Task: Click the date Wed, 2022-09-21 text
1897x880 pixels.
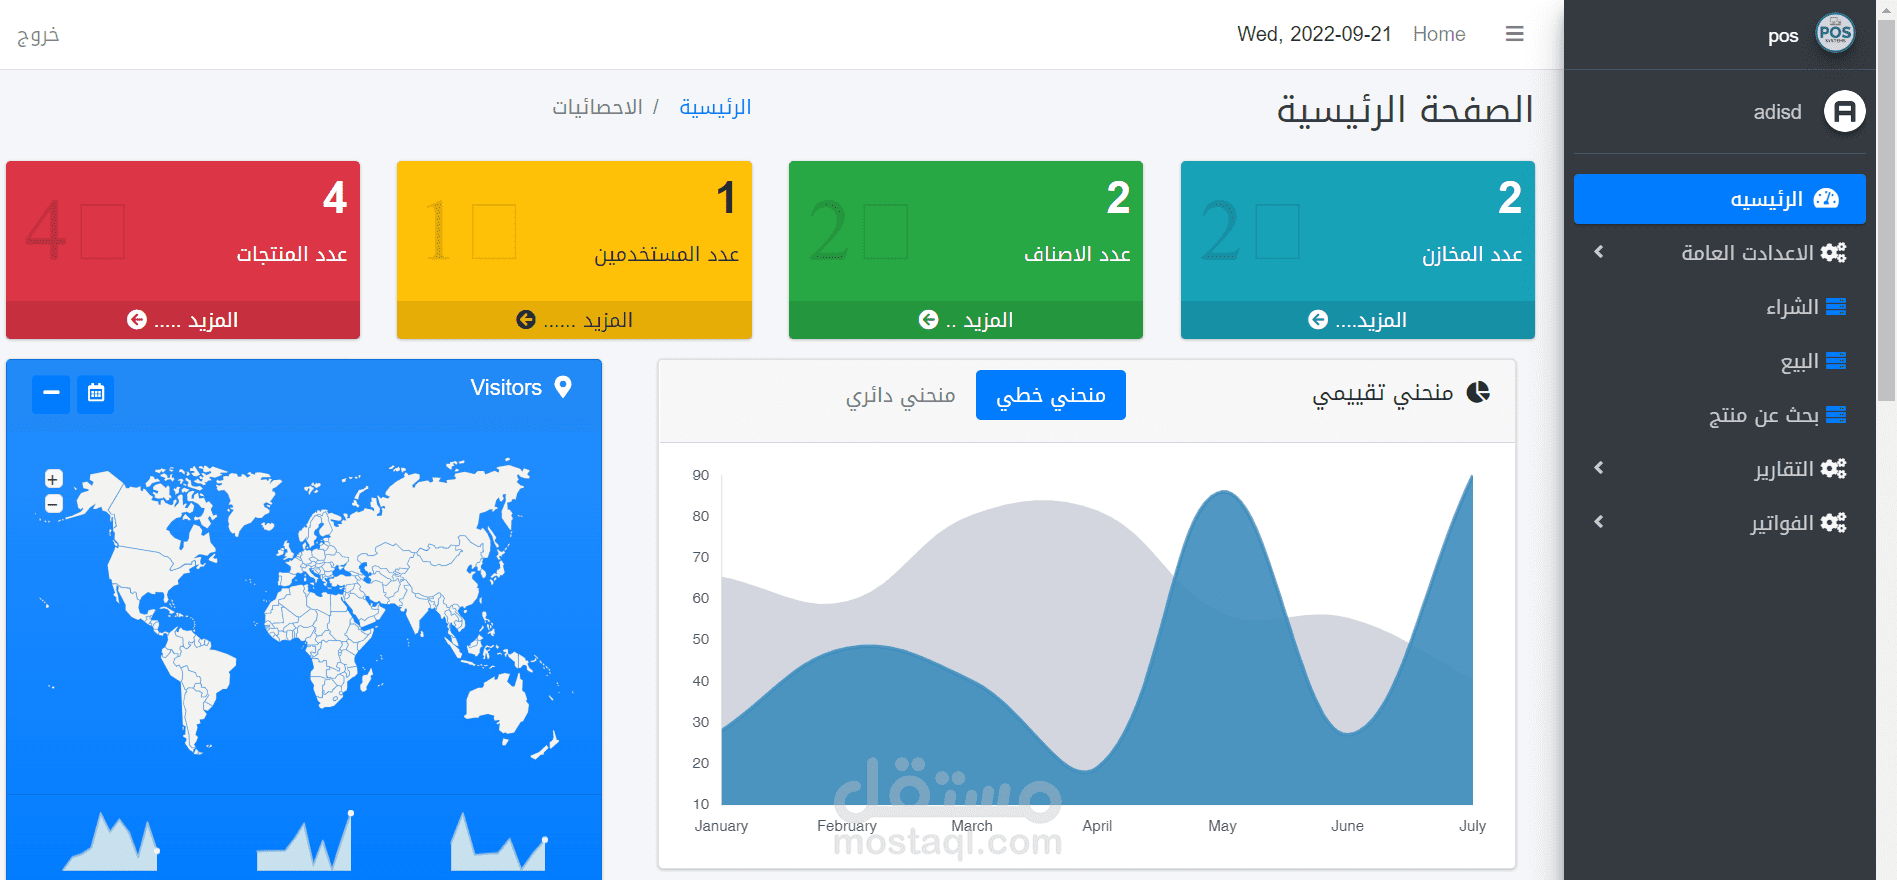Action: [x=1314, y=34]
